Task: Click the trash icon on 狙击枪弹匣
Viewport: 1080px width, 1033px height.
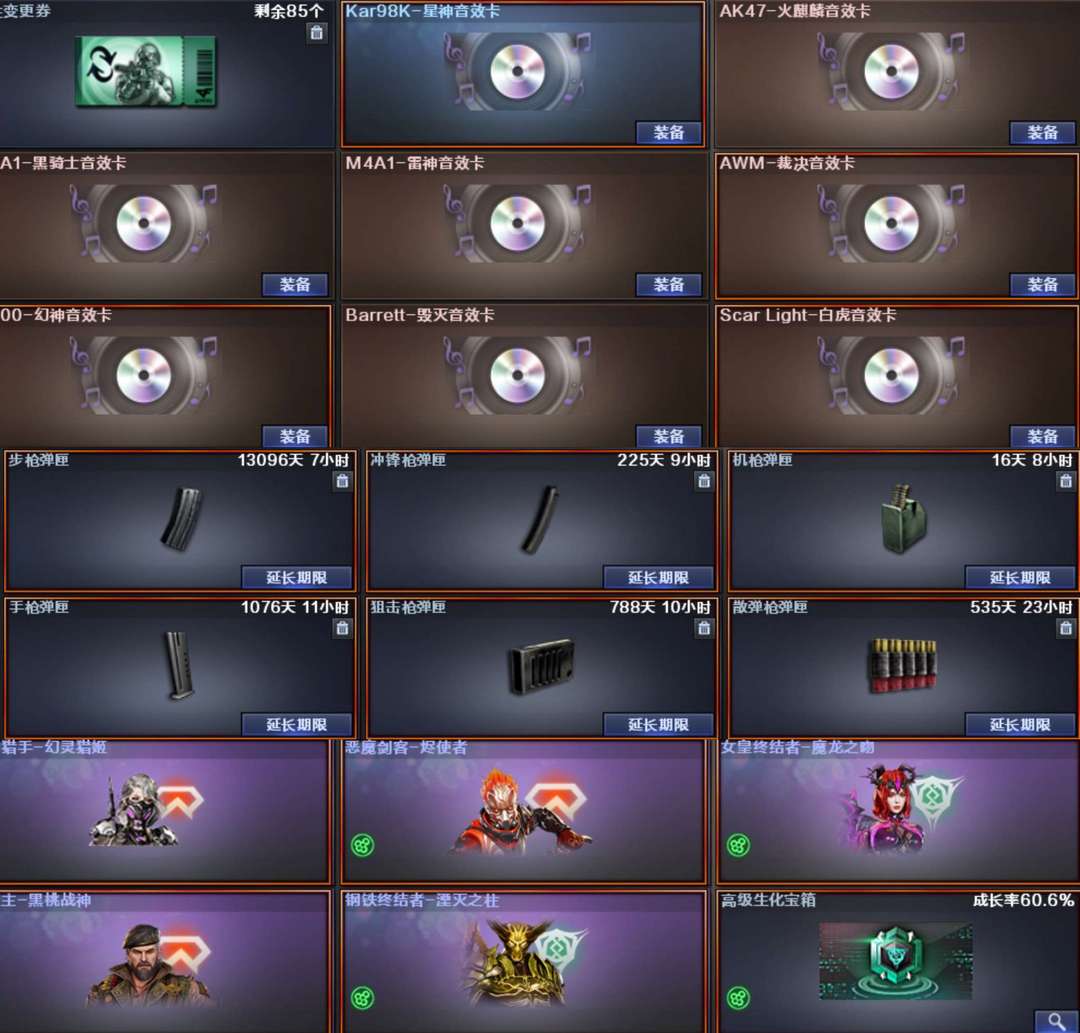Action: [x=704, y=628]
